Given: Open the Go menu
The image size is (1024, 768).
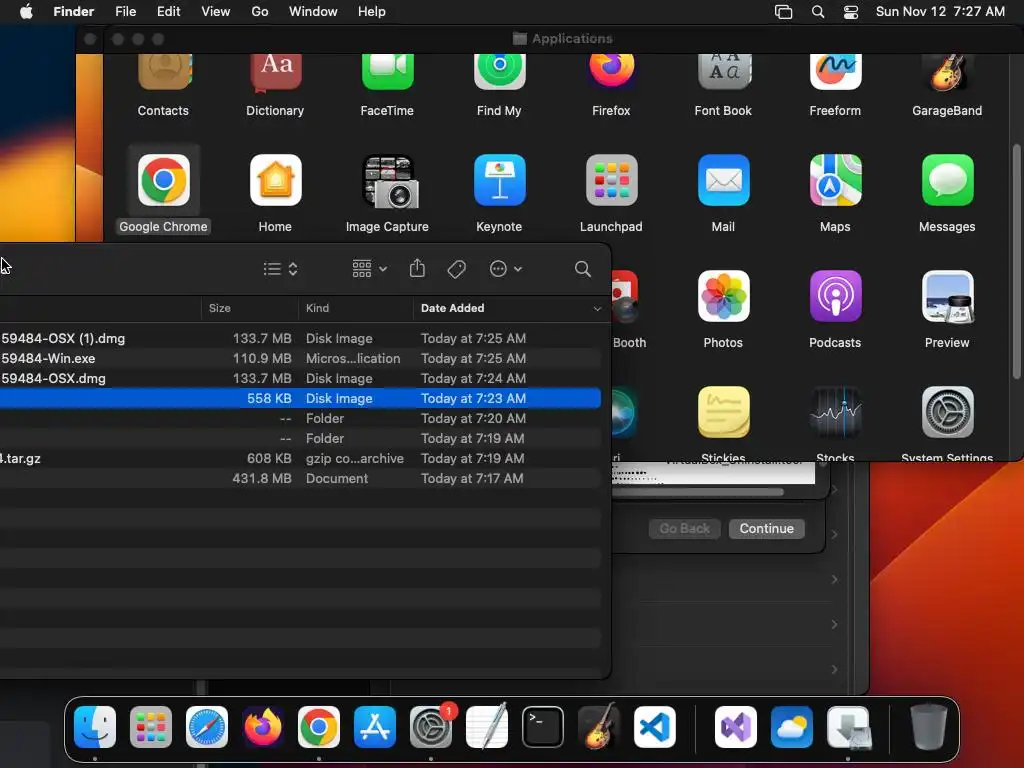Looking at the screenshot, I should tap(260, 12).
